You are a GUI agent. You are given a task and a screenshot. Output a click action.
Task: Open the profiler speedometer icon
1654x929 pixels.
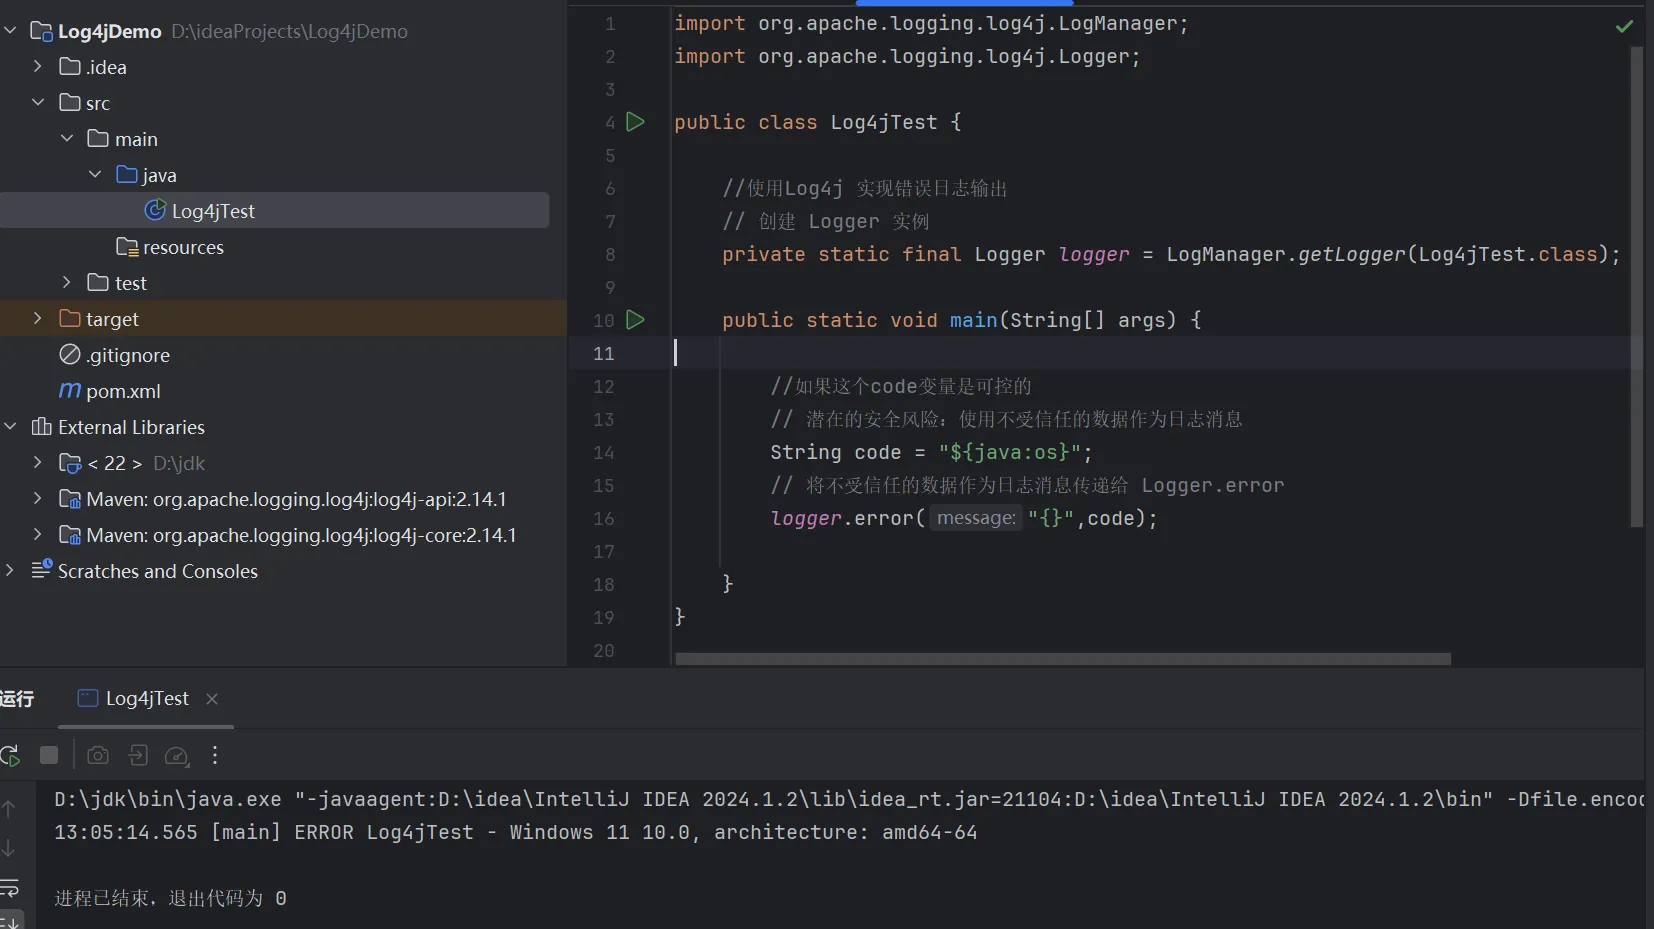(177, 756)
